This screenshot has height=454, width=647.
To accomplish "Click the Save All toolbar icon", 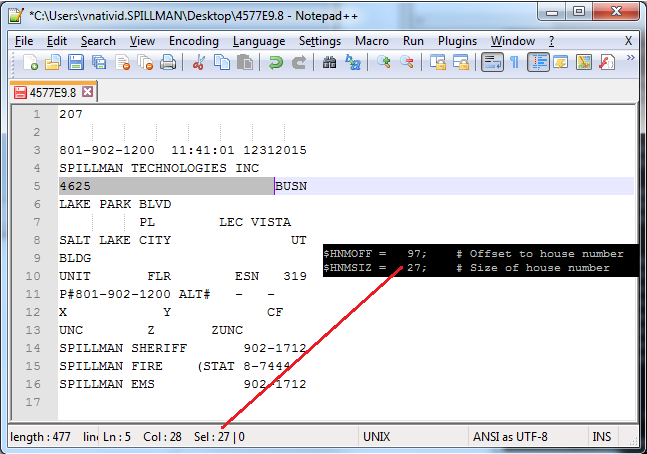I will click(99, 62).
